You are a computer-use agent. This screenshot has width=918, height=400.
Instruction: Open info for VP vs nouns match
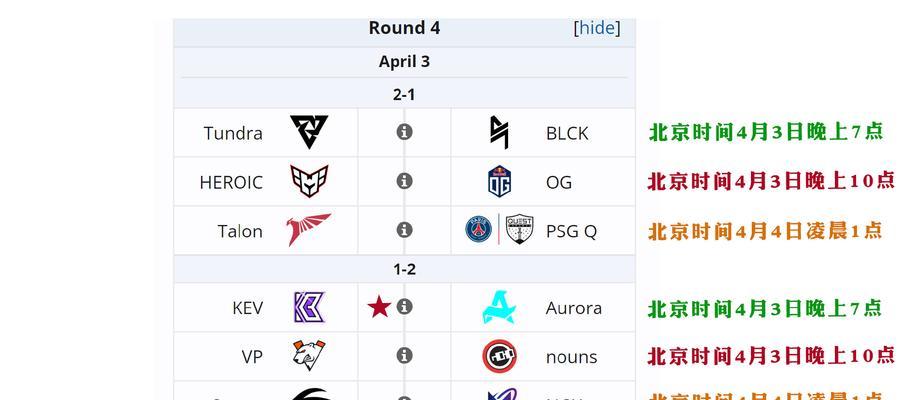click(x=404, y=355)
